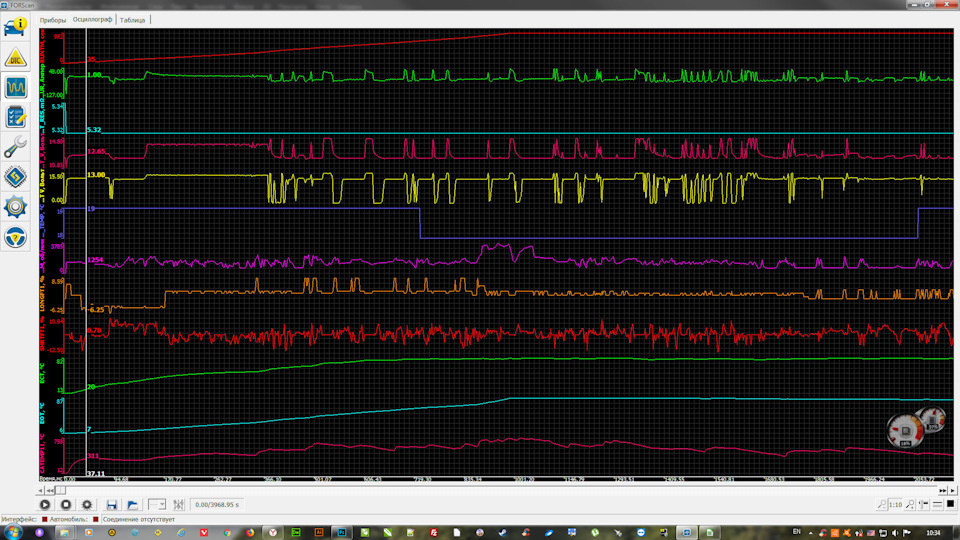Open the DTC trouble codes section
960x540 pixels.
click(15, 58)
